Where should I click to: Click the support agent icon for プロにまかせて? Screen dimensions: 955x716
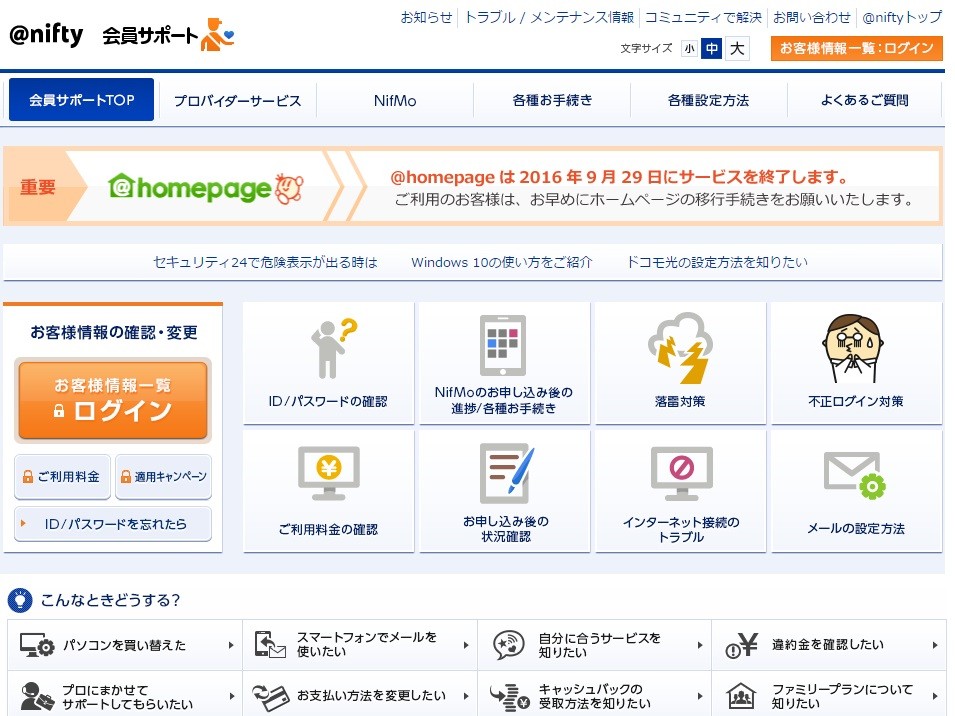pos(37,697)
